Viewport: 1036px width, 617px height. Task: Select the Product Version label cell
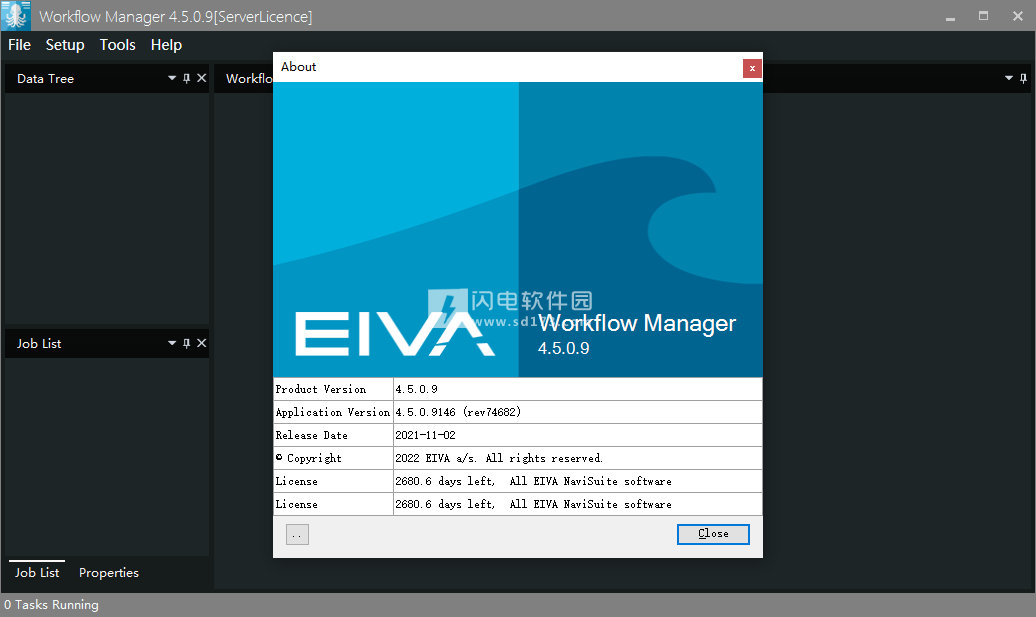[x=333, y=389]
